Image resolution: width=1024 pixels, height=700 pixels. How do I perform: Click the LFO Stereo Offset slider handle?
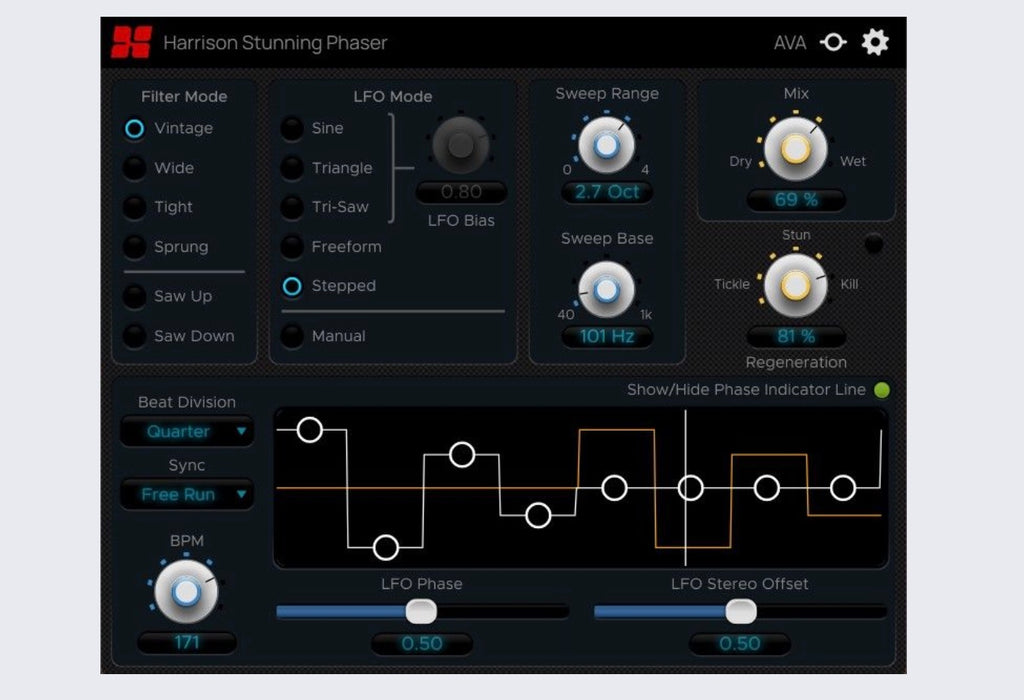[741, 612]
